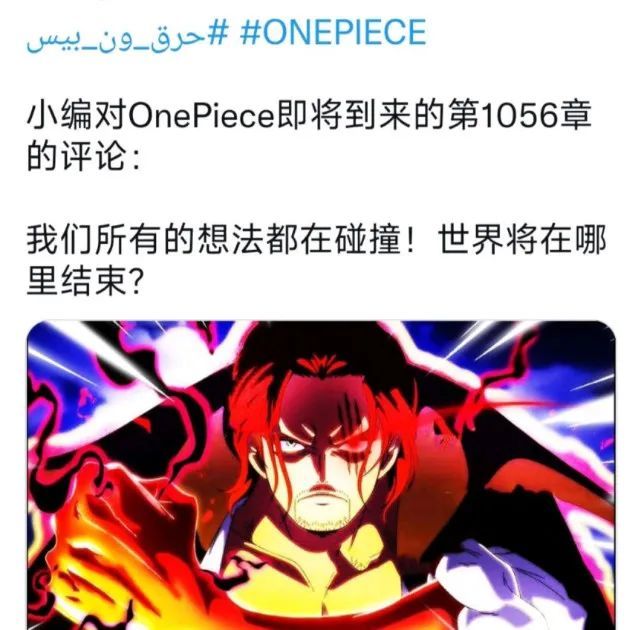Click the number 1056 in the post
The image size is (641, 630).
pyautogui.click(x=519, y=116)
